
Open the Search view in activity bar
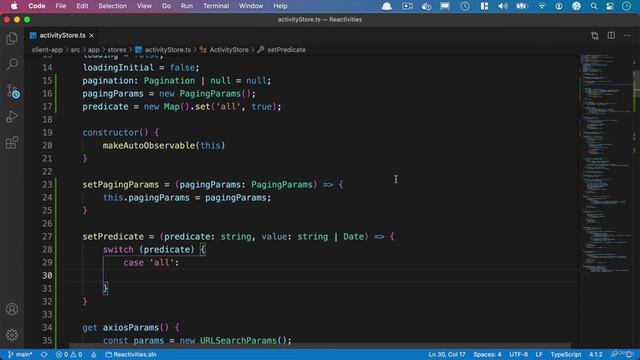pos(12,64)
